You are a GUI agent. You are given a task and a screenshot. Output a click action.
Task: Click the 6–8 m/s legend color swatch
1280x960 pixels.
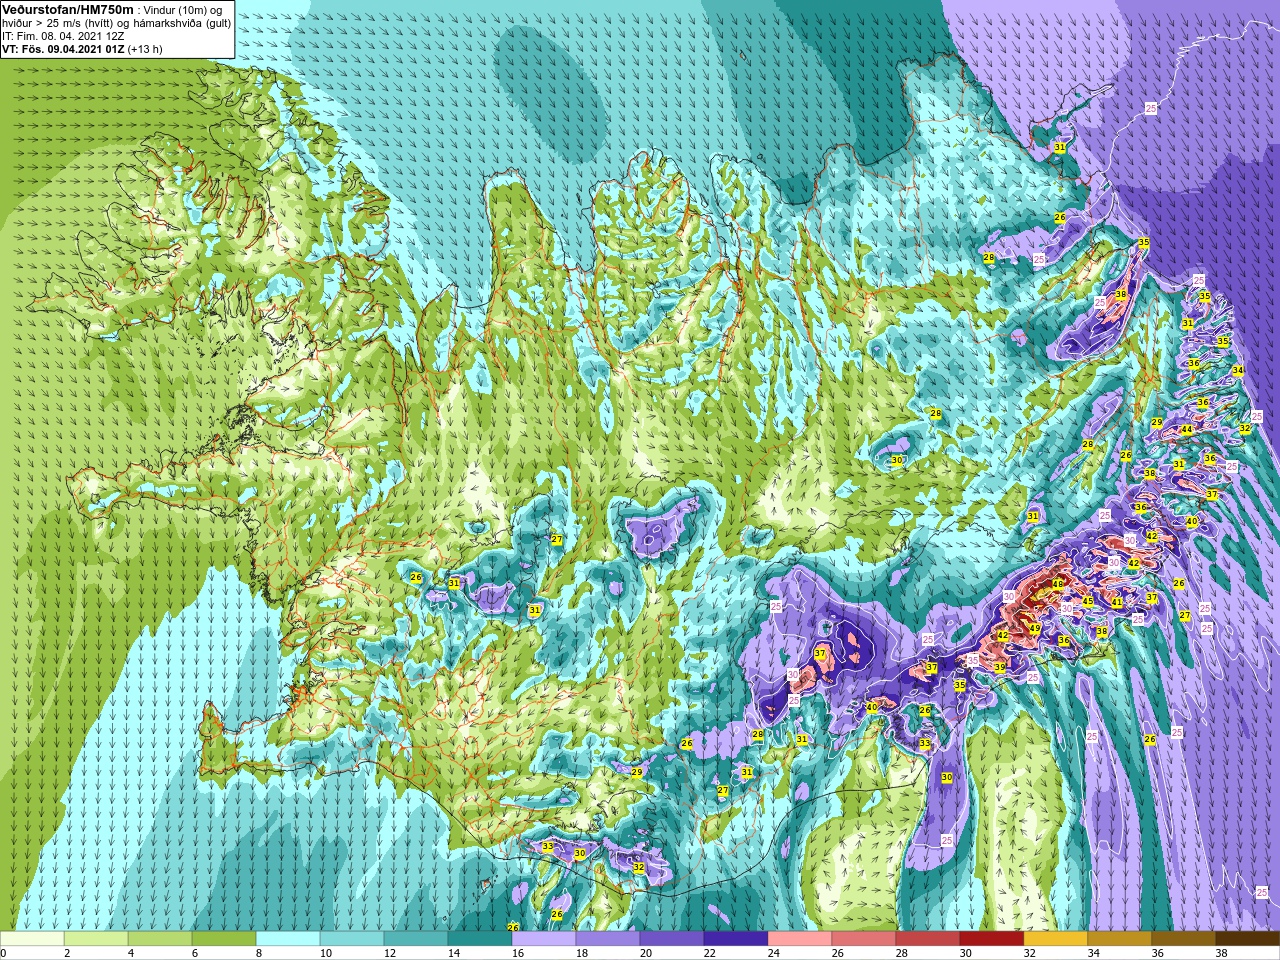point(224,939)
